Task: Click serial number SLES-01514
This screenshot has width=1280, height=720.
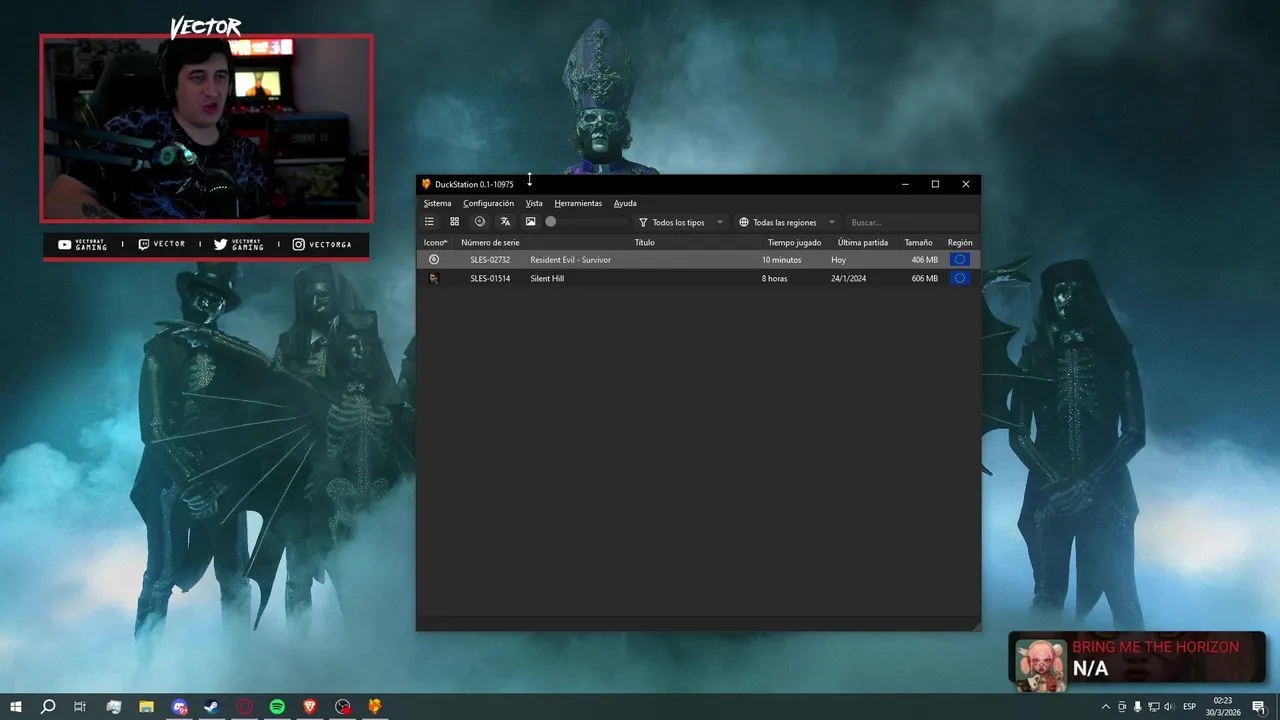Action: (490, 278)
